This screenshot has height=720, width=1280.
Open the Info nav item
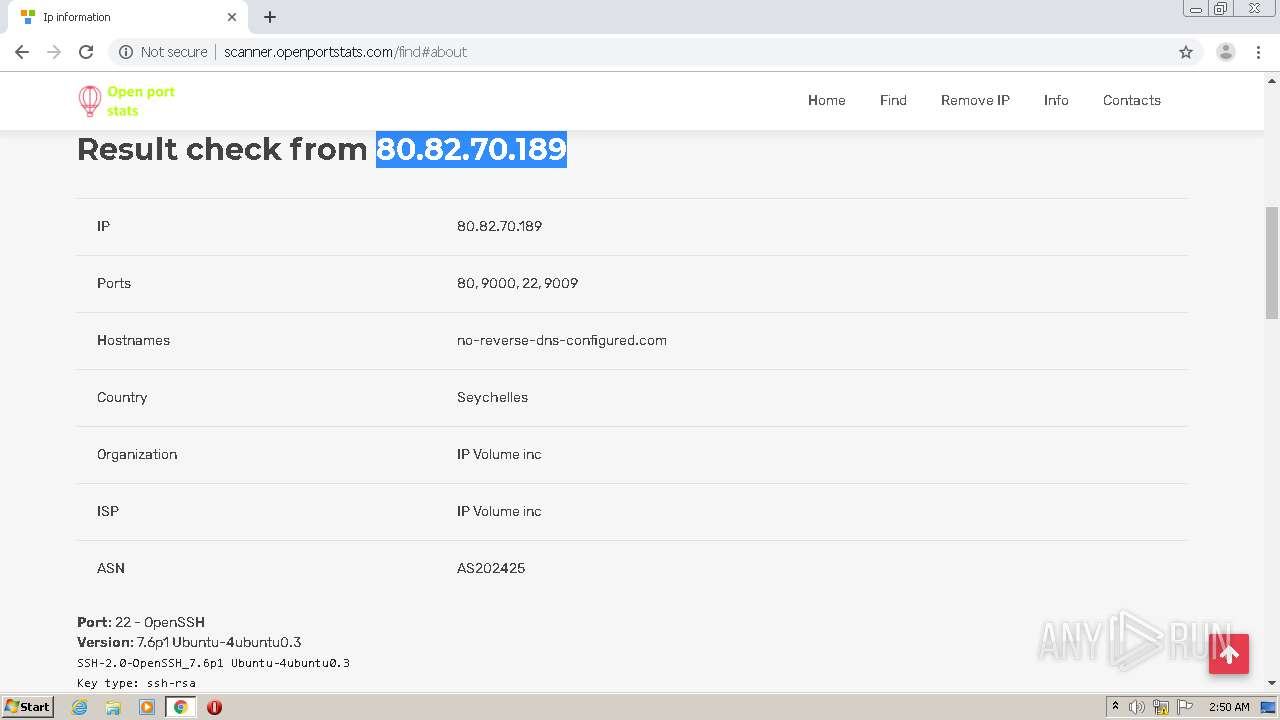point(1056,100)
